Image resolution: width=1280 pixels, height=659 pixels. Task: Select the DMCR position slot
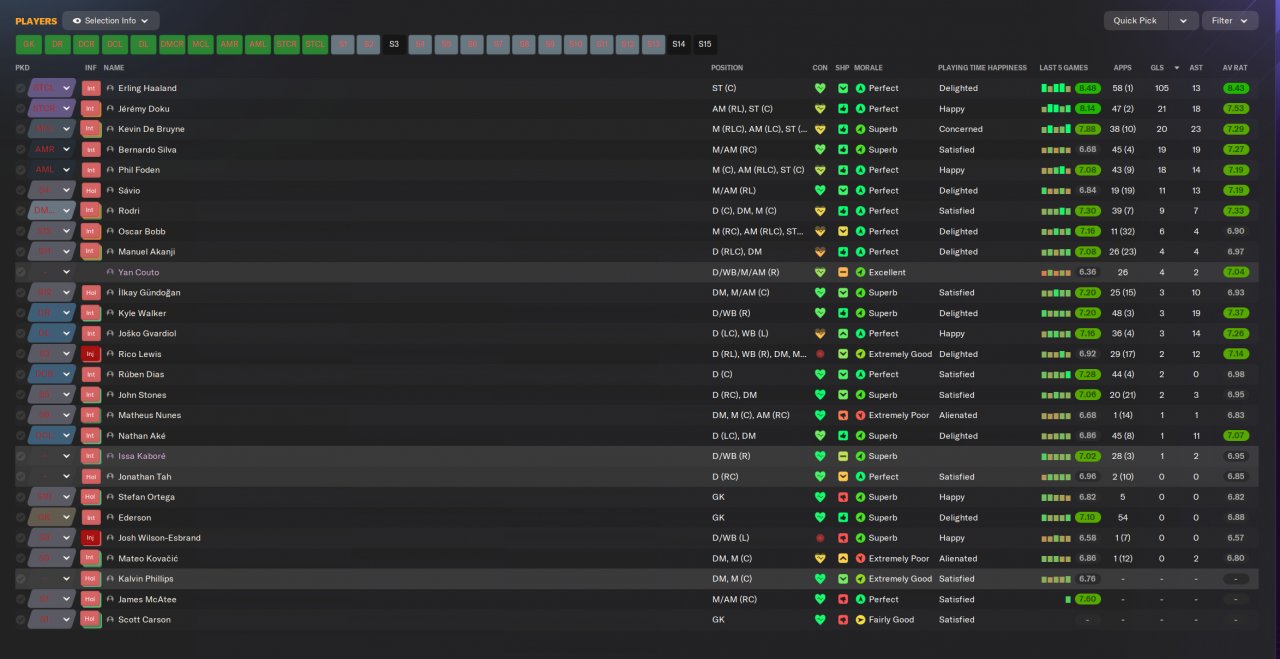tap(173, 44)
